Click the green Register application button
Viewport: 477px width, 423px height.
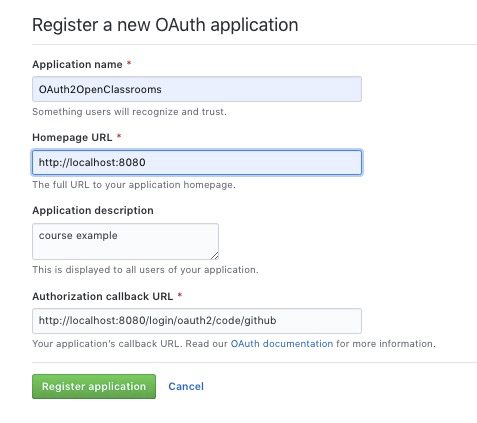(x=94, y=386)
